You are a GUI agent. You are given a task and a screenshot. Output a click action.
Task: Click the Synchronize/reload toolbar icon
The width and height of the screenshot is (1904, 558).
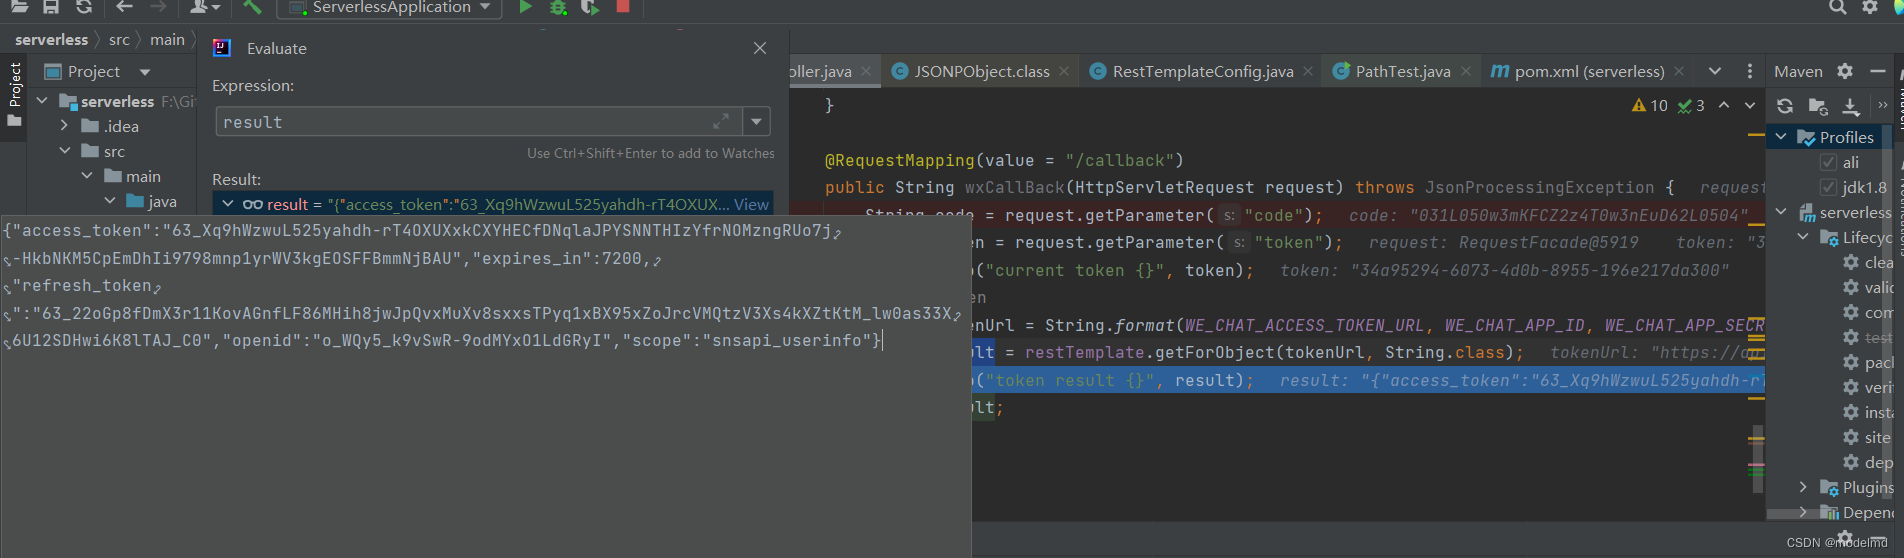click(x=84, y=7)
